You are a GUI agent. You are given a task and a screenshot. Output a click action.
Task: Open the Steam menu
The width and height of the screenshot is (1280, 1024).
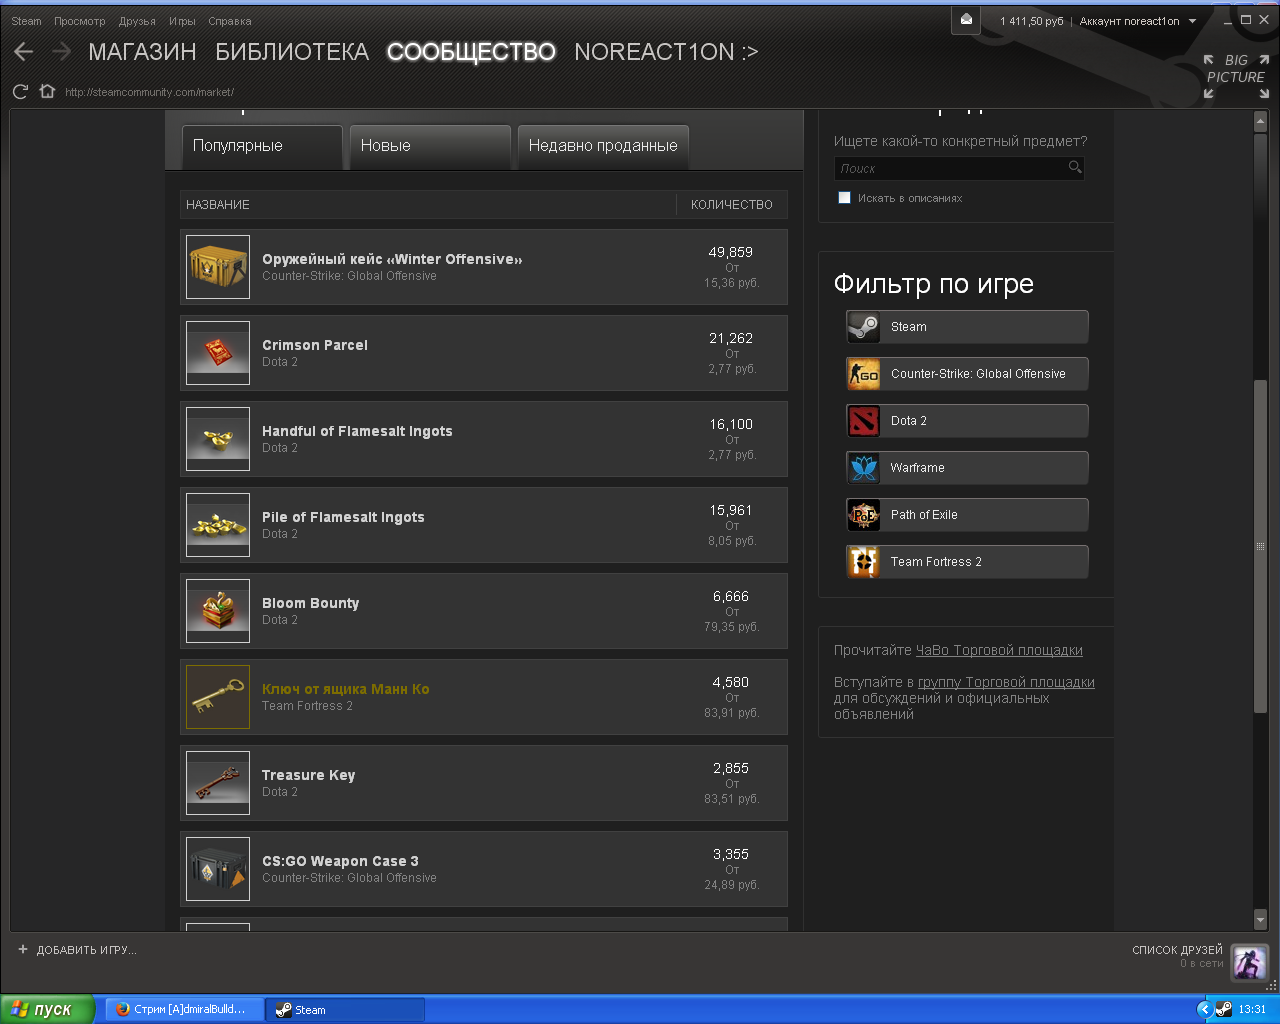(x=26, y=21)
